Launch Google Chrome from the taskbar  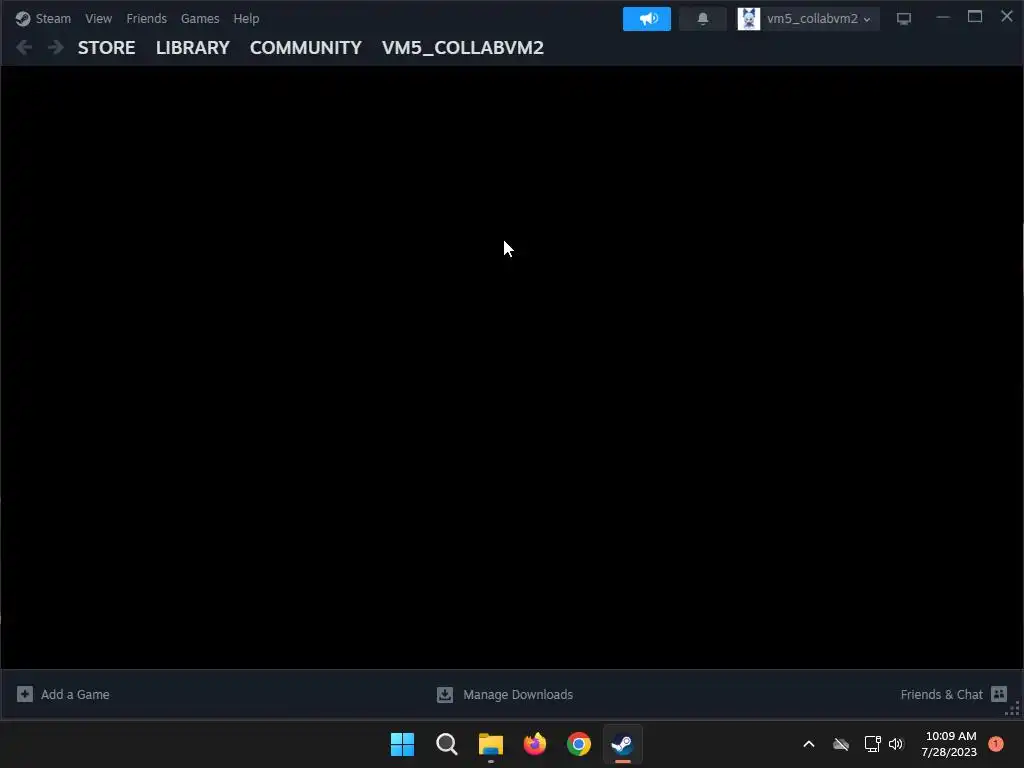pos(579,744)
